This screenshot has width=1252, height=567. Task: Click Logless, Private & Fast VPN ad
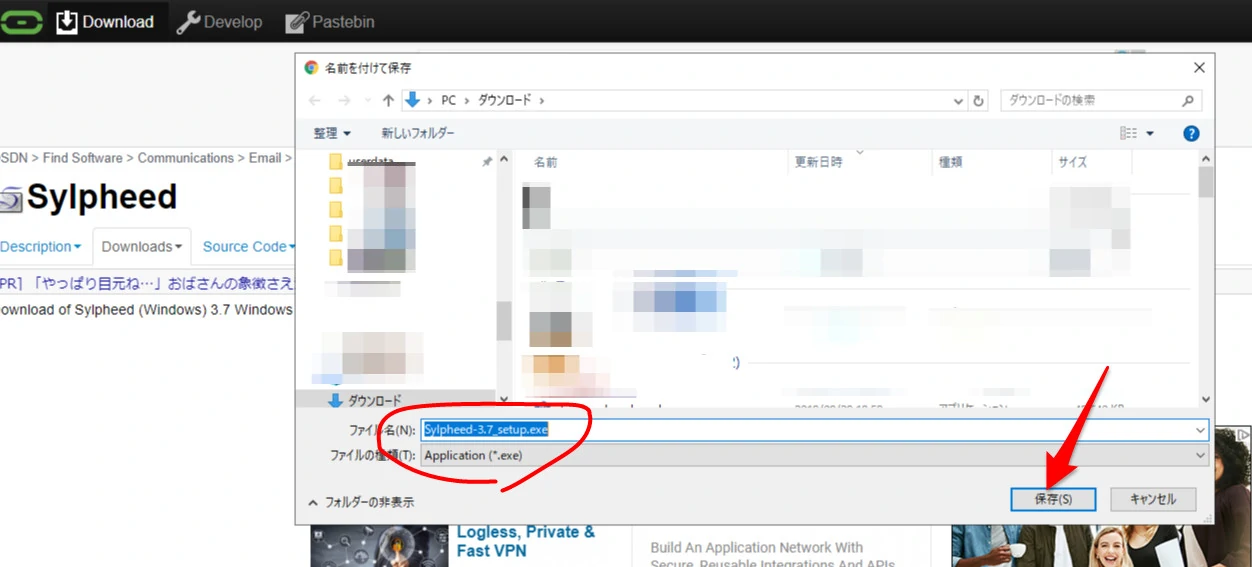(526, 541)
